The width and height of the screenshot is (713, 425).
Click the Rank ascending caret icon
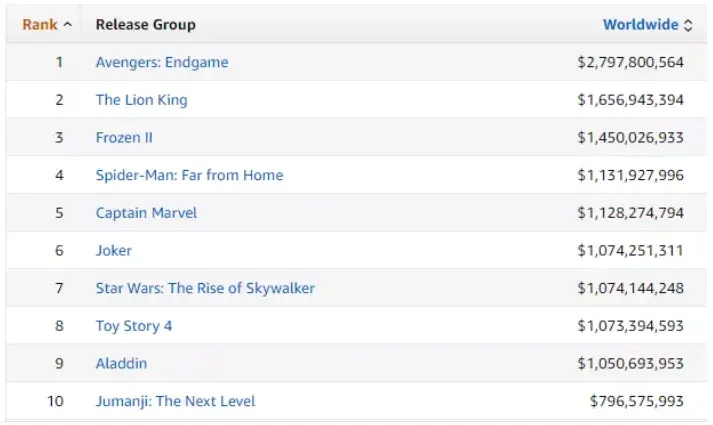click(67, 25)
